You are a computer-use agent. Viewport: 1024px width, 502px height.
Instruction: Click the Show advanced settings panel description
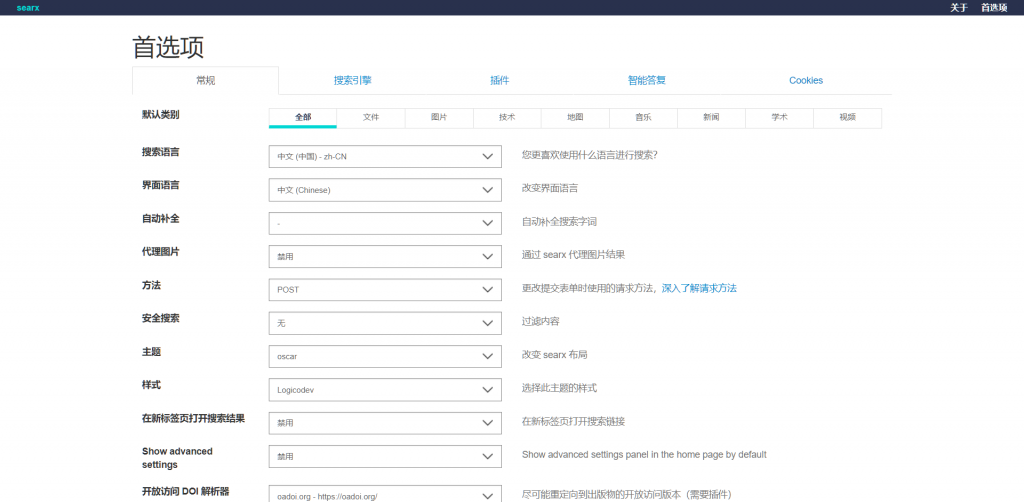(x=644, y=454)
